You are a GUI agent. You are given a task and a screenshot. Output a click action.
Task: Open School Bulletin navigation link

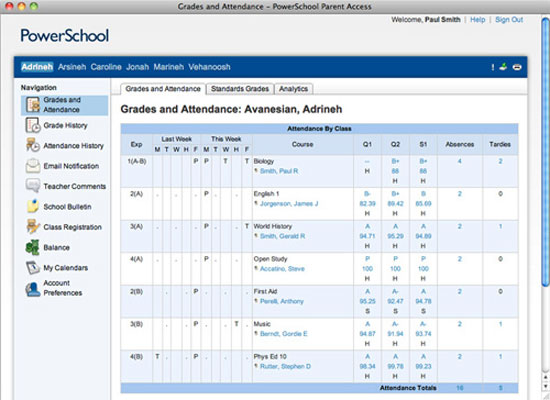[x=67, y=207]
